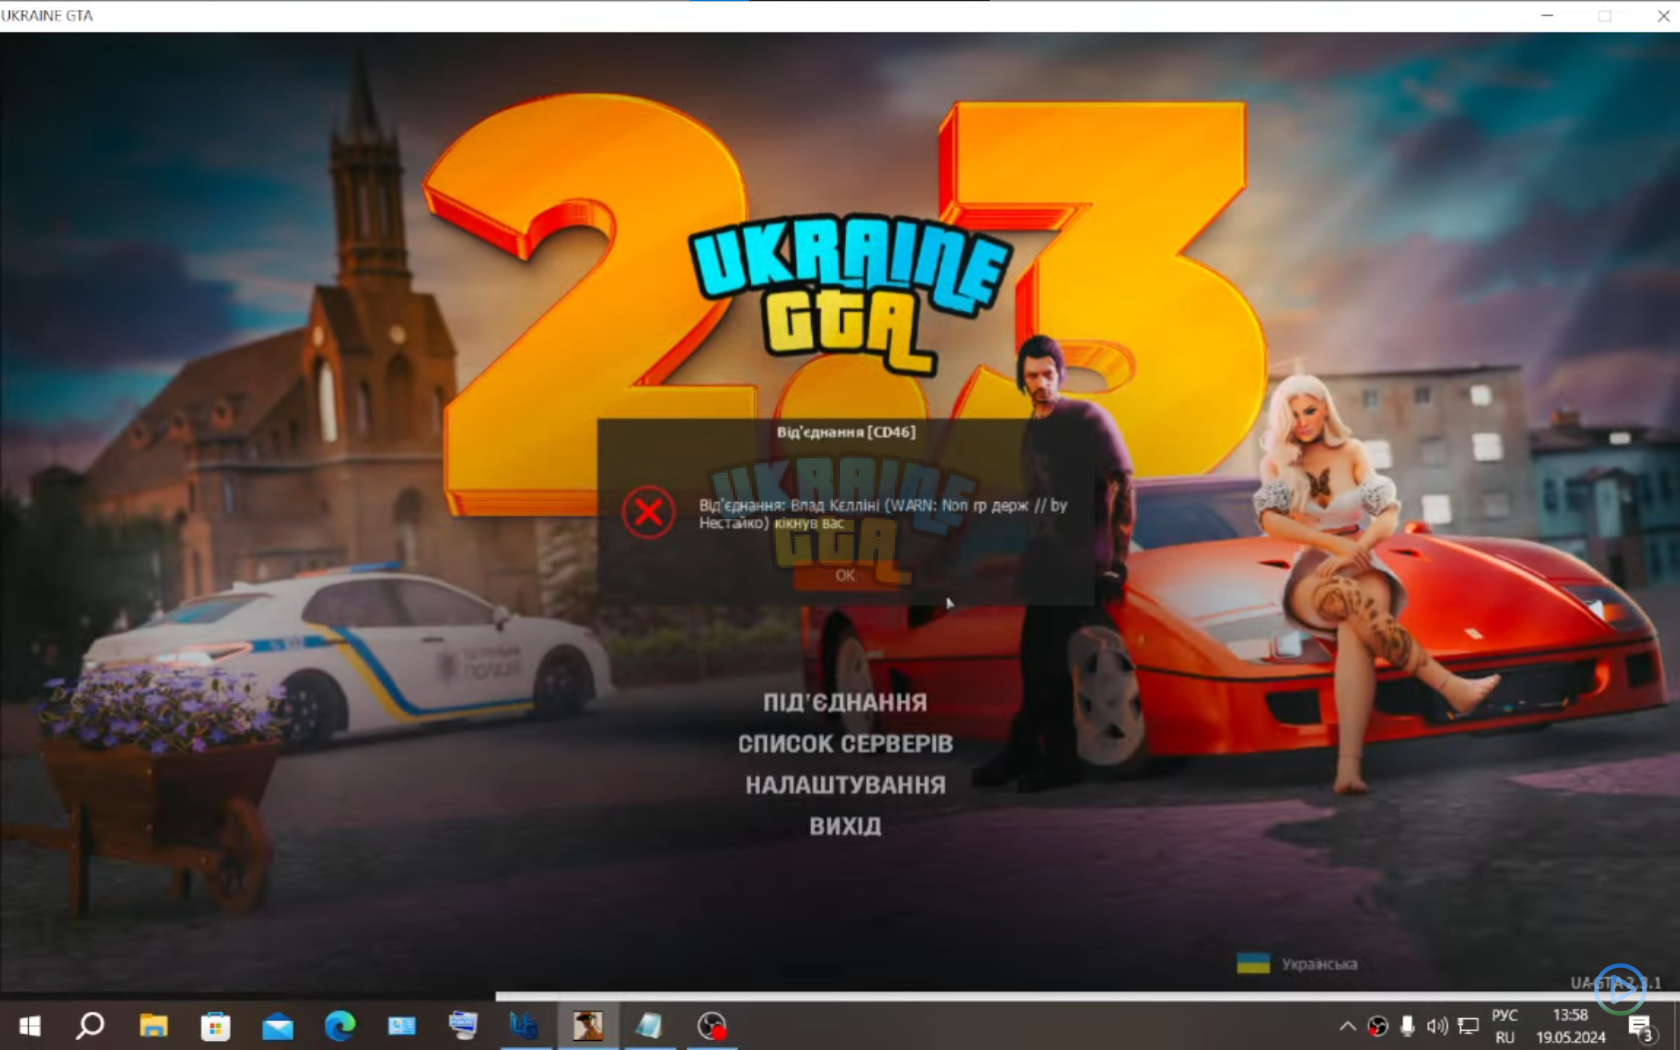Open clock showing 13:58 19.05.2024
Viewport: 1680px width, 1050px height.
pos(1571,1026)
